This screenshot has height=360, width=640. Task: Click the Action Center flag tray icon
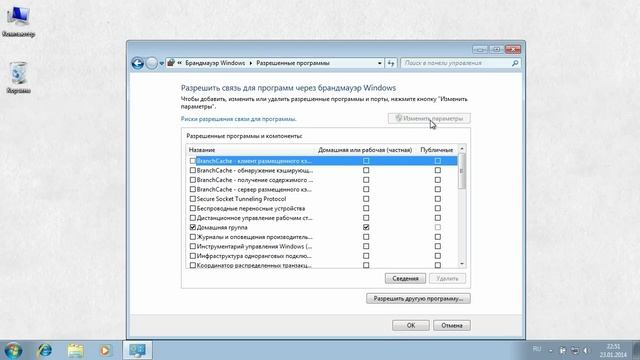click(562, 351)
